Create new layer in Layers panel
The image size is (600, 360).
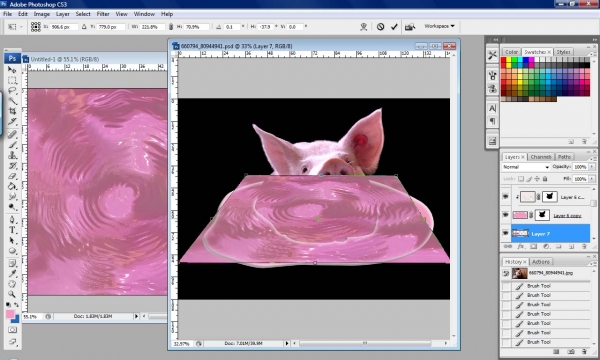click(571, 247)
